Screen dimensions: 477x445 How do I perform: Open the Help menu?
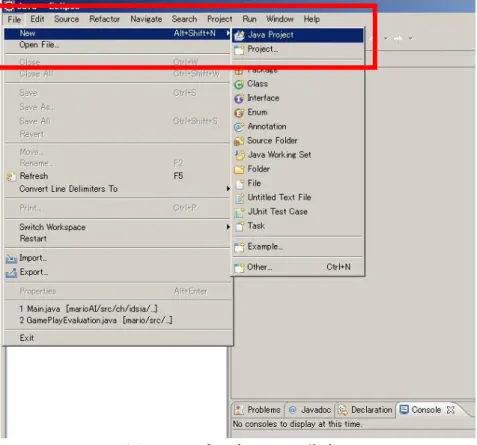(312, 19)
